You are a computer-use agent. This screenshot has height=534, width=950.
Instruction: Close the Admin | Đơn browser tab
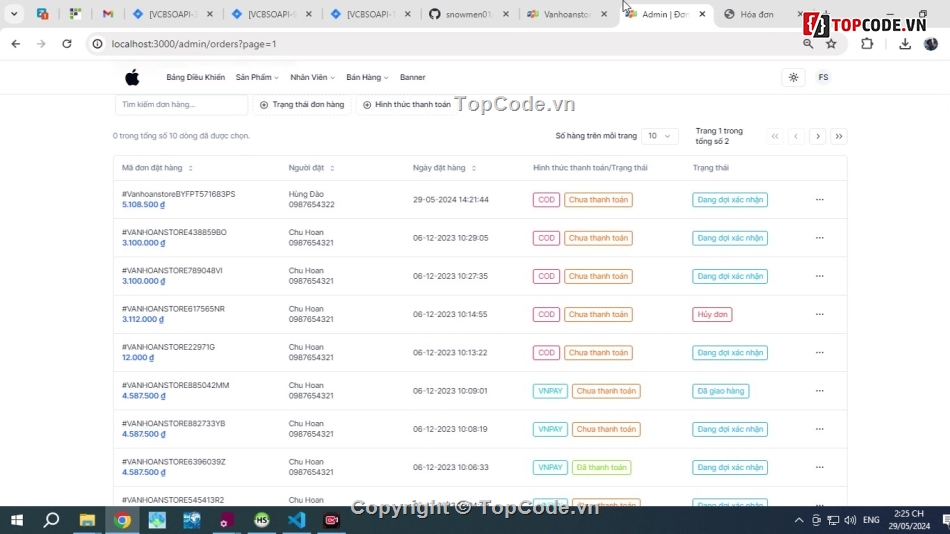tap(702, 14)
